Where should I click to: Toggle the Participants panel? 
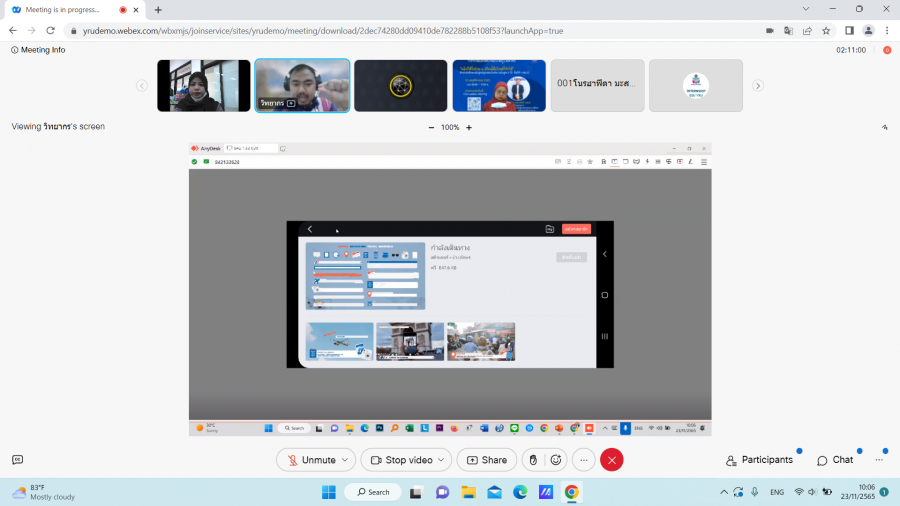coord(759,460)
